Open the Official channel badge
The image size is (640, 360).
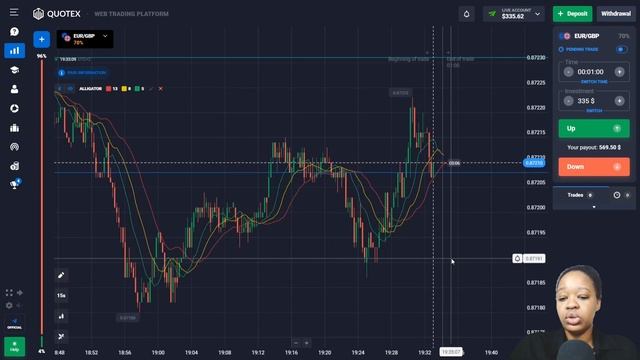(14, 323)
